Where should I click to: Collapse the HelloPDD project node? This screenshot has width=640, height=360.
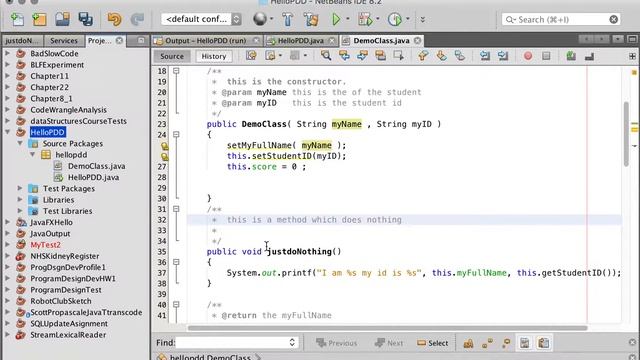(x=7, y=132)
